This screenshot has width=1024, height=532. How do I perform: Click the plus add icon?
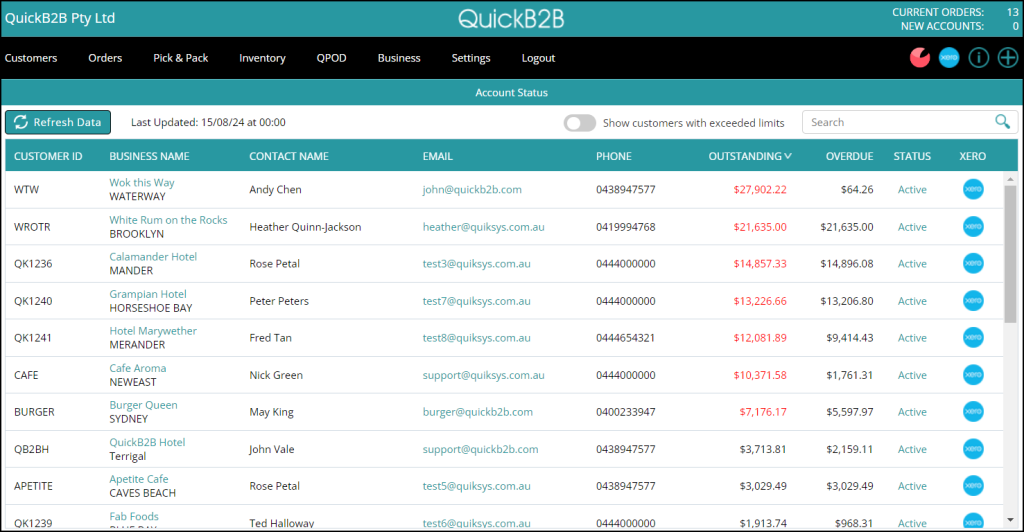pos(1008,57)
